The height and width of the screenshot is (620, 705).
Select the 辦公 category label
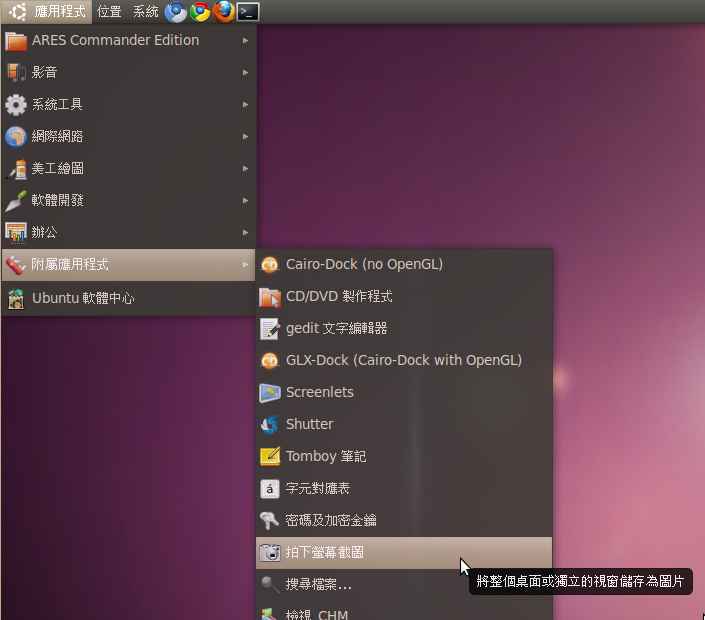[44, 233]
